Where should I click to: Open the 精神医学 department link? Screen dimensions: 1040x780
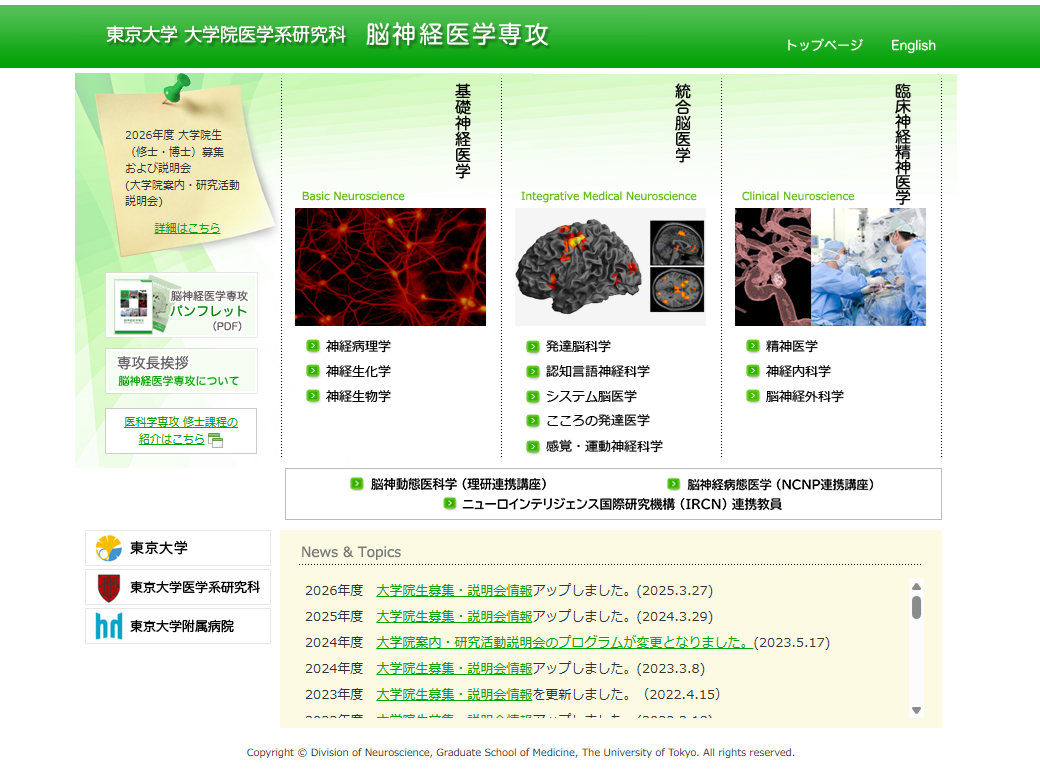pos(792,346)
